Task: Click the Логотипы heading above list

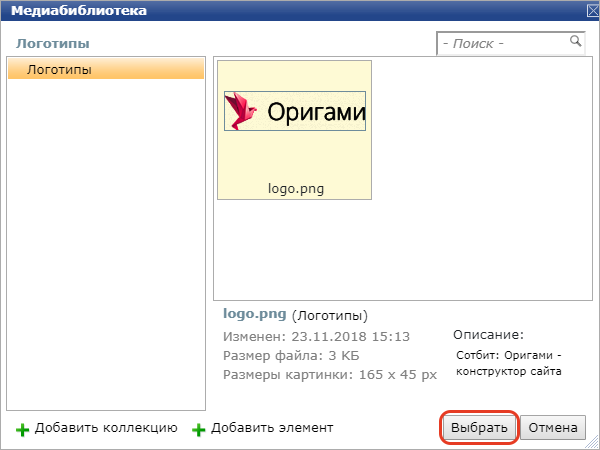Action: (53, 44)
